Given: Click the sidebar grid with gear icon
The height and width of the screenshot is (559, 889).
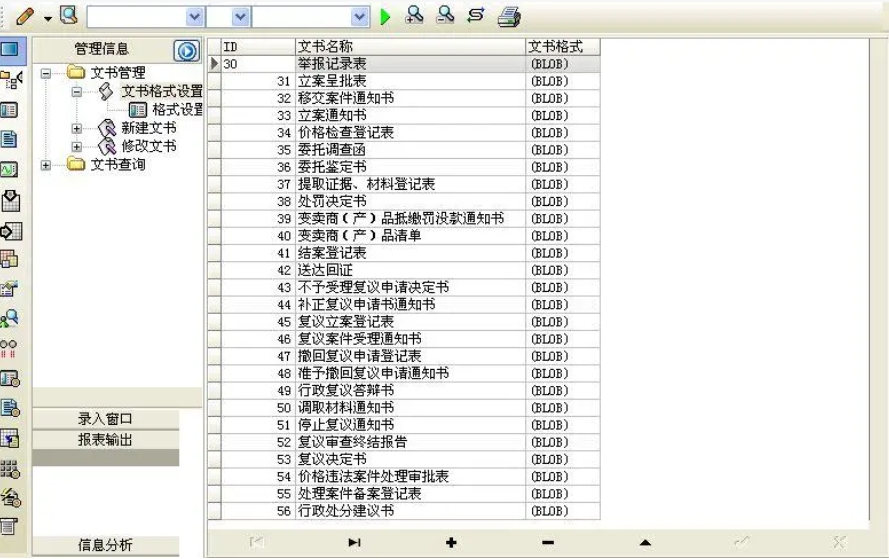Looking at the screenshot, I should coord(10,469).
